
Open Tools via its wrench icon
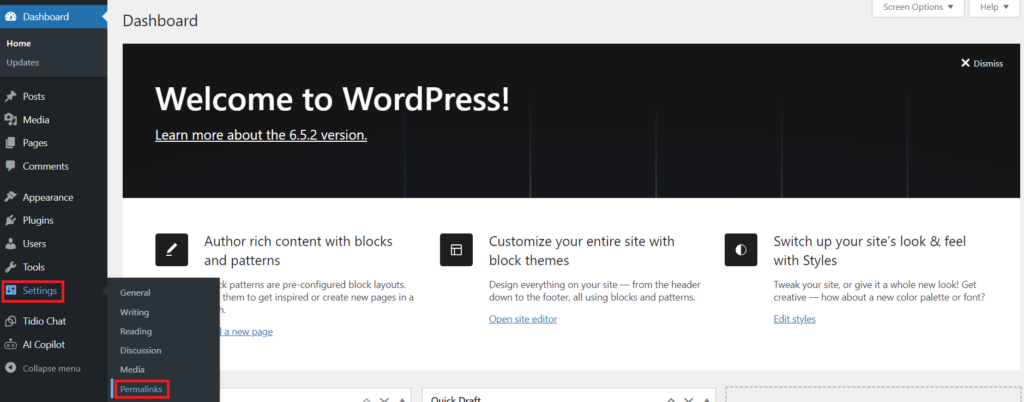pyautogui.click(x=10, y=267)
